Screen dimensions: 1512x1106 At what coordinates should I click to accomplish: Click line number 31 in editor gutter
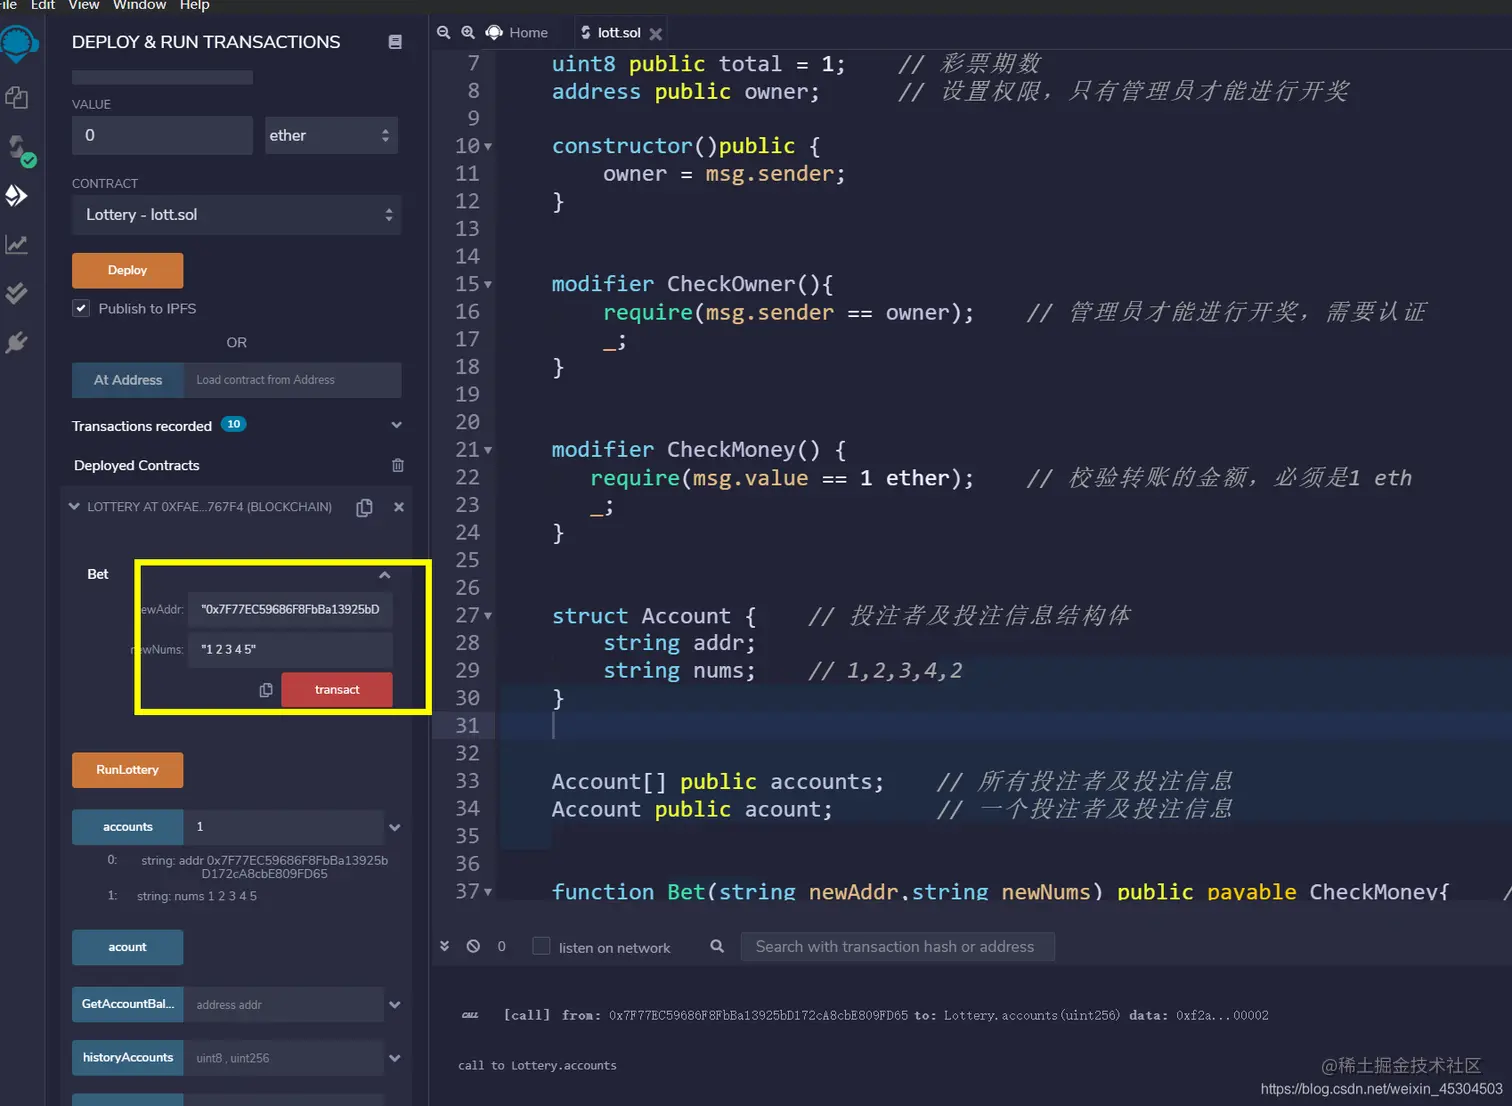coord(467,726)
